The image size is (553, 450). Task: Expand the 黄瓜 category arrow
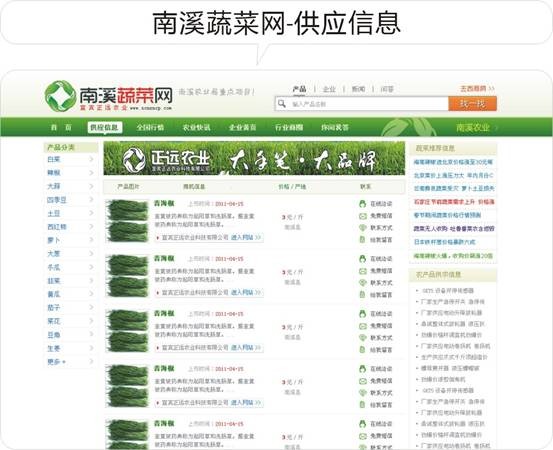click(x=91, y=294)
